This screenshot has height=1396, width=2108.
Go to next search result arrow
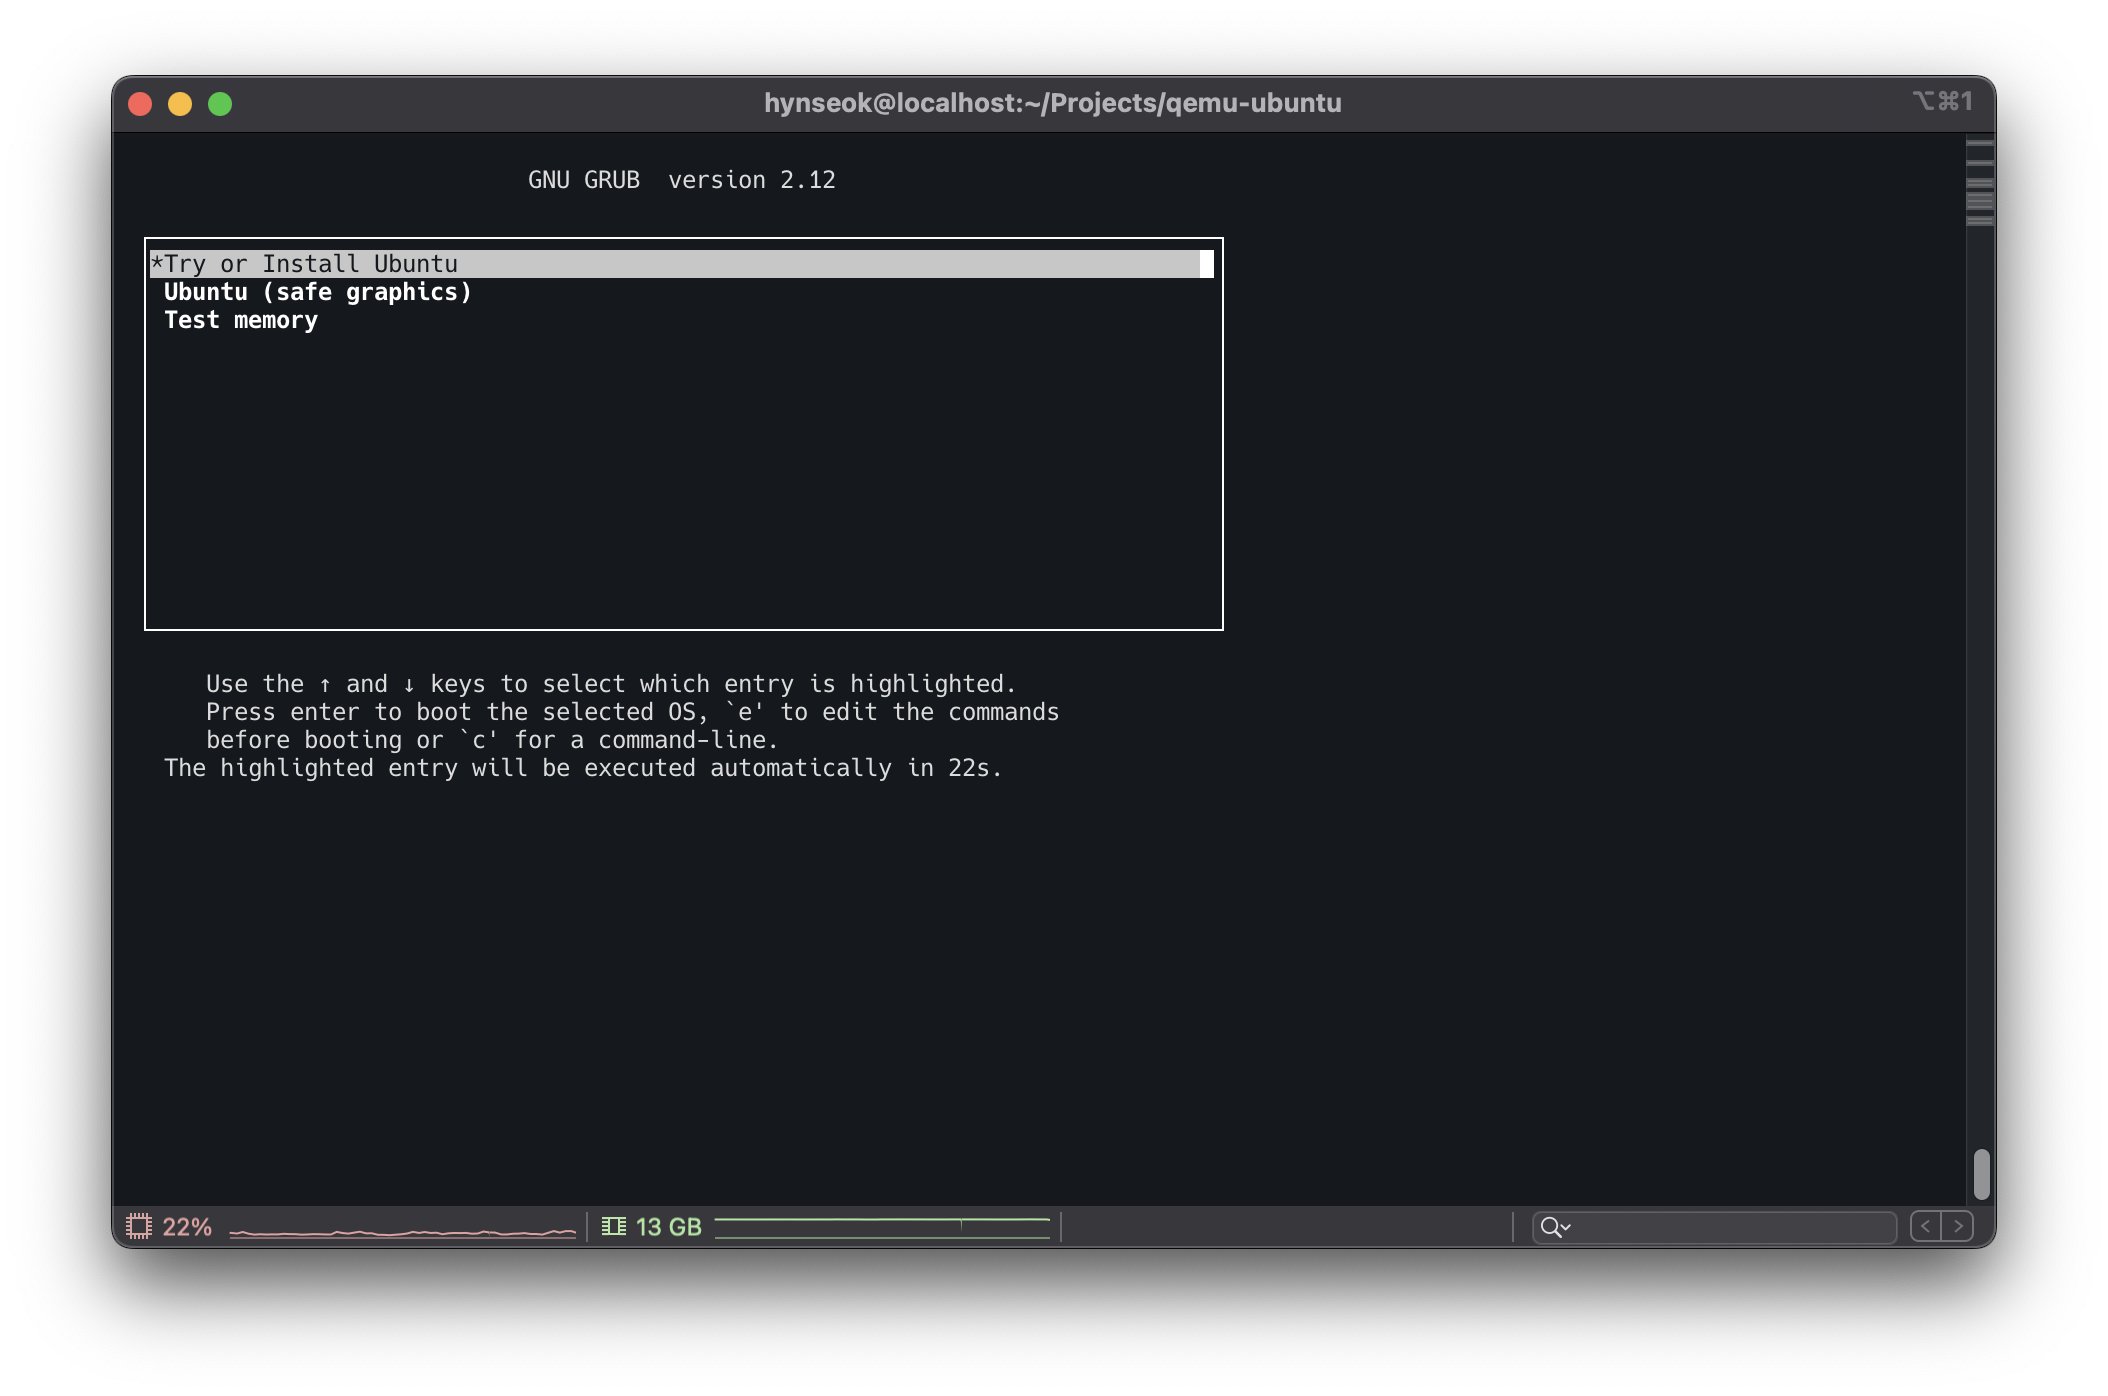(x=1958, y=1226)
